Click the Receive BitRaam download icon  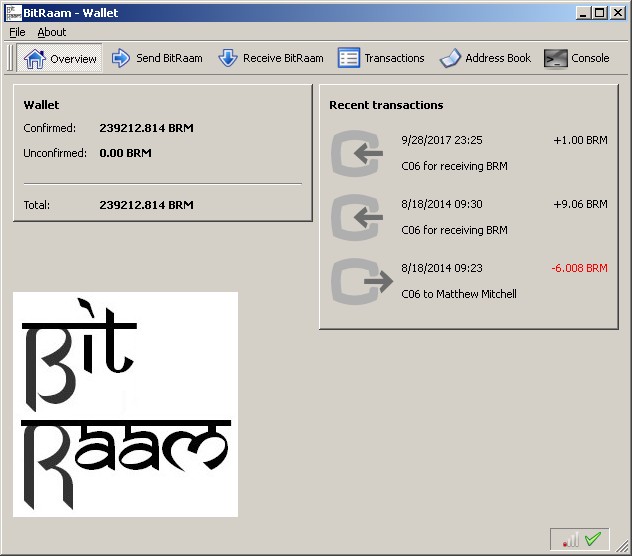[228, 58]
